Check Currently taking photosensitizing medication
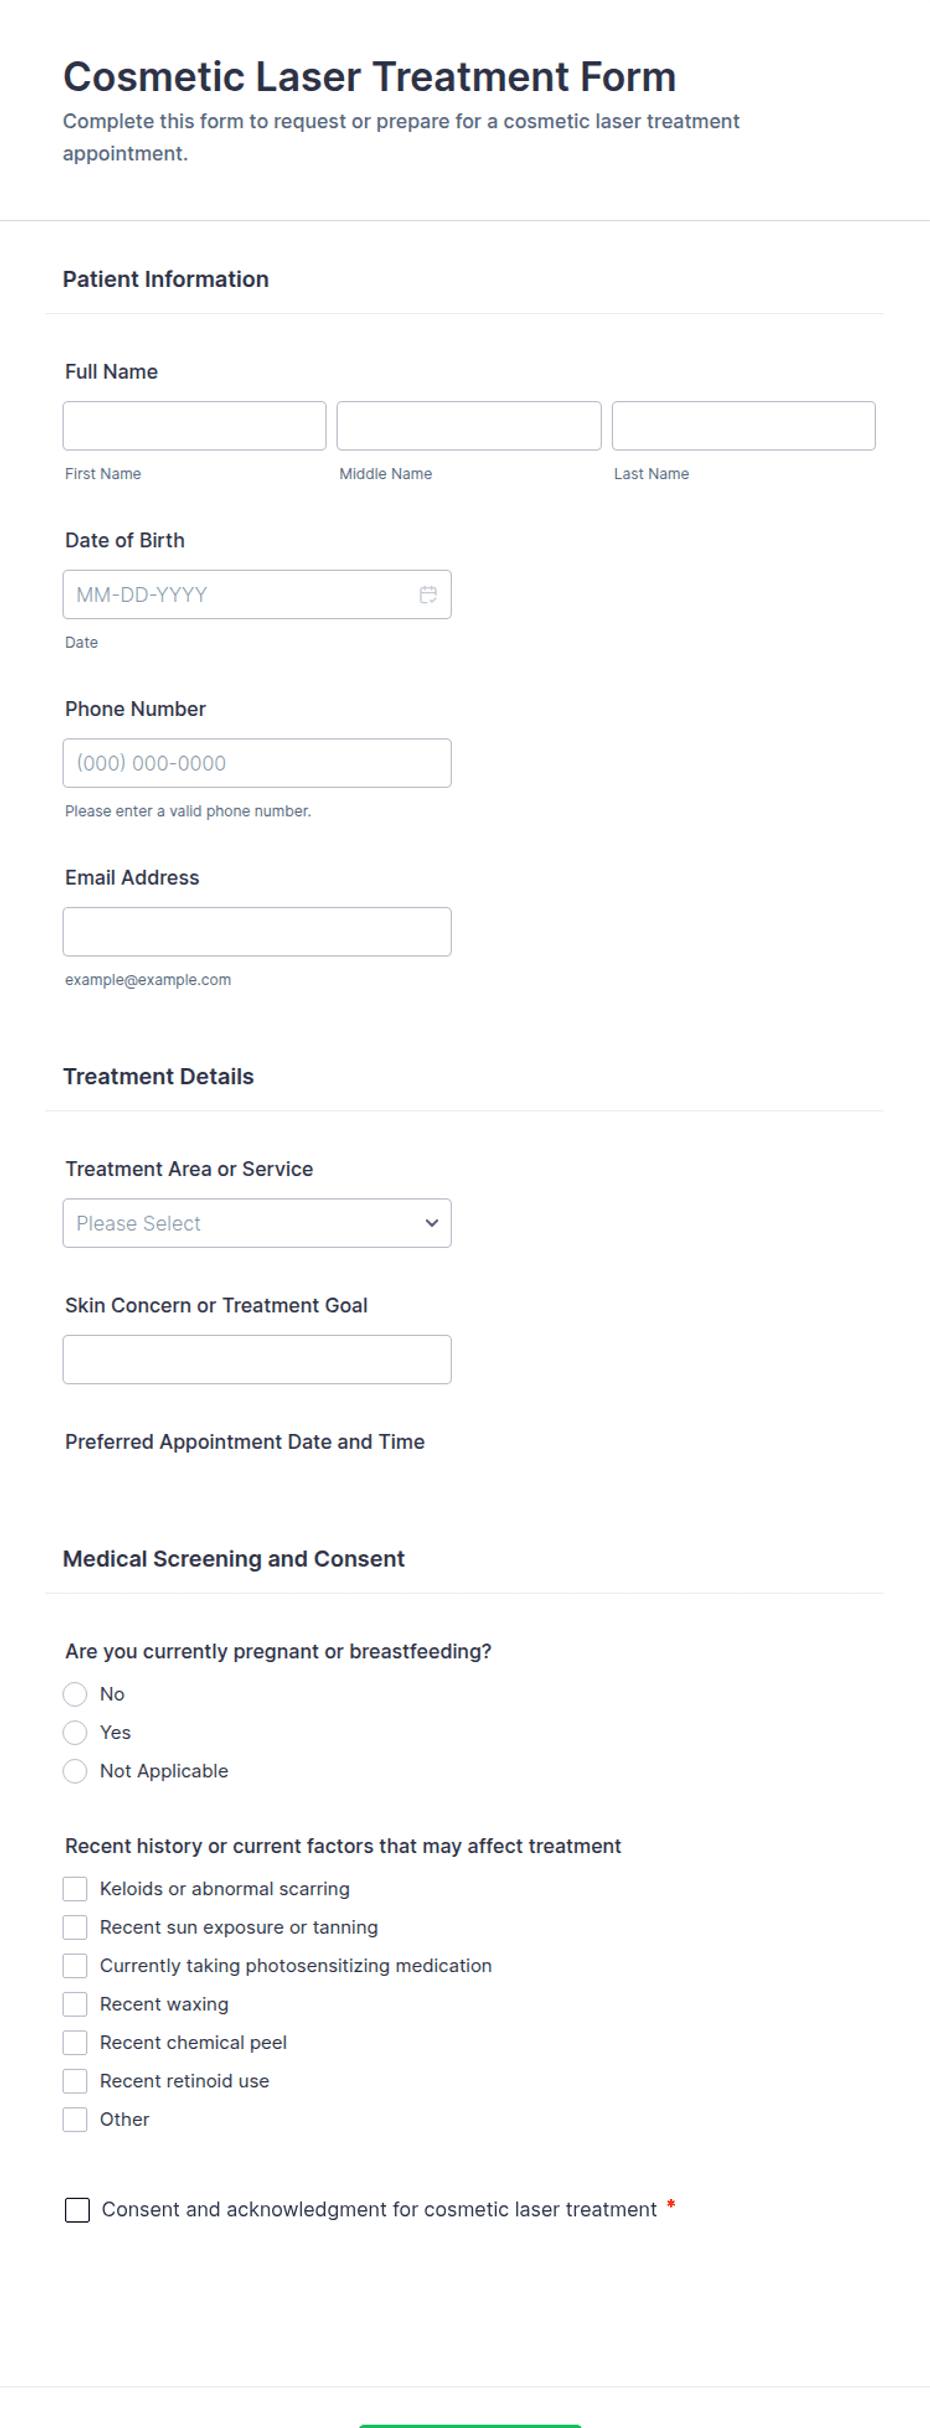Screen dimensions: 930x2428 click(75, 1965)
